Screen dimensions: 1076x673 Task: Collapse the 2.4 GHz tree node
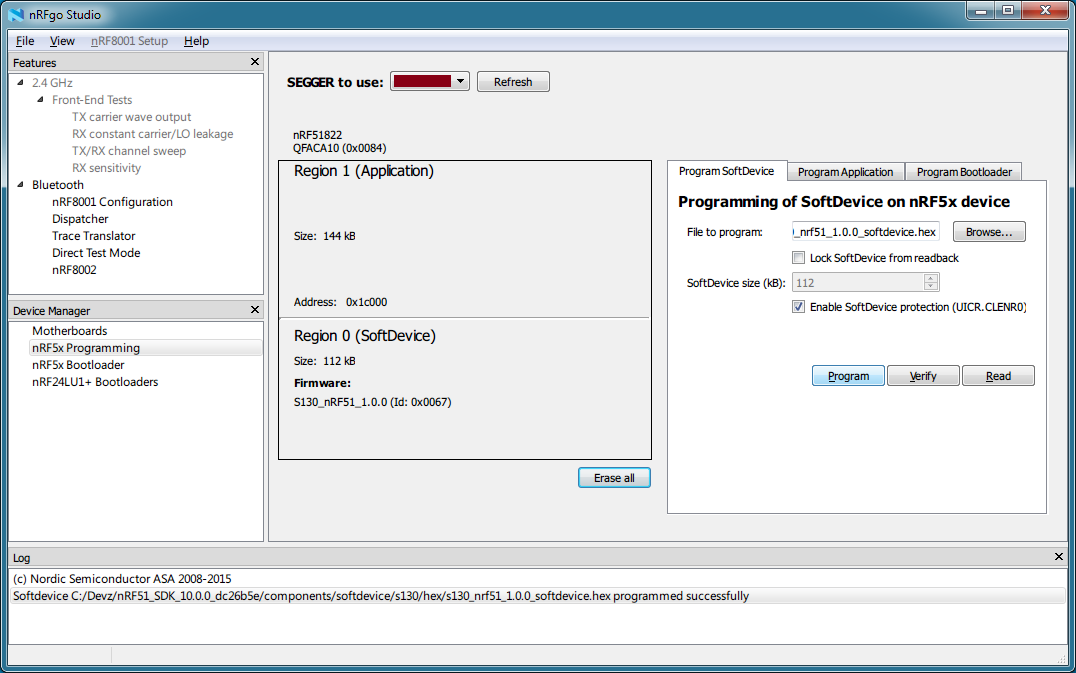coord(20,82)
